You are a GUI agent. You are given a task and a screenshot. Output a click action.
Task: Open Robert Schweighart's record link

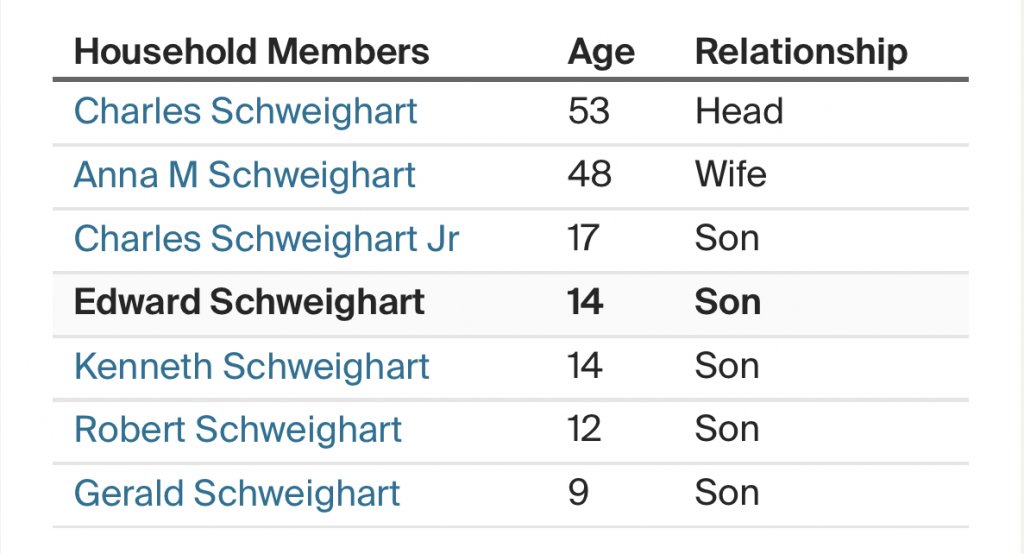point(238,430)
